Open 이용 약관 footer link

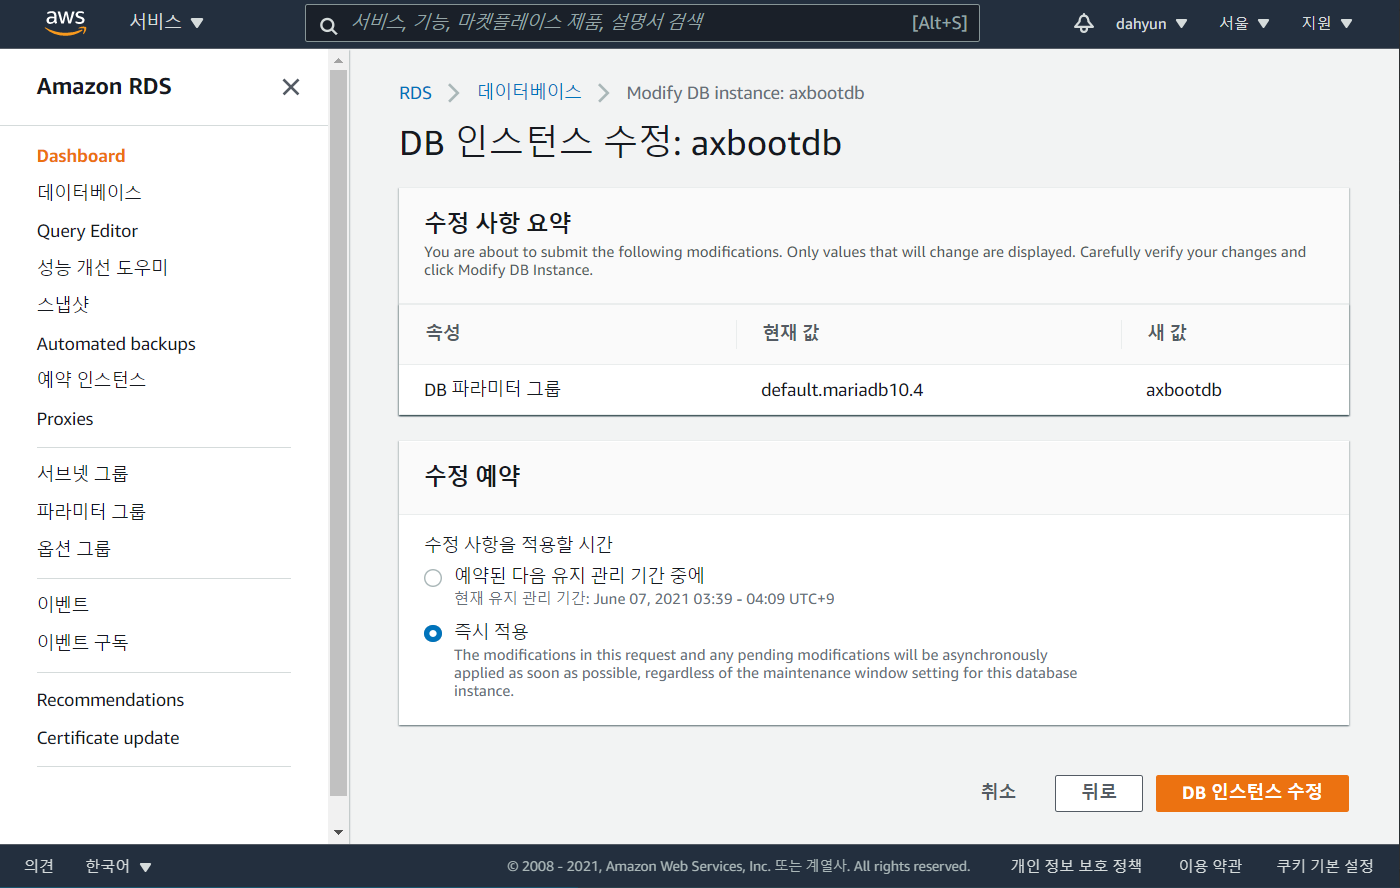tap(1210, 866)
